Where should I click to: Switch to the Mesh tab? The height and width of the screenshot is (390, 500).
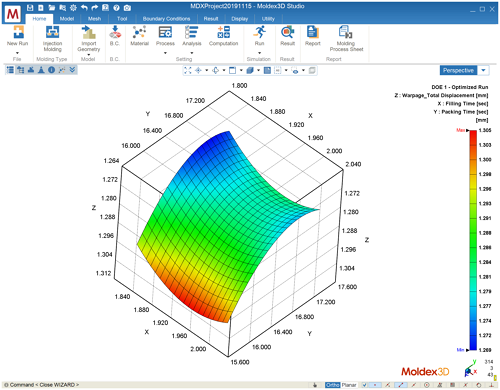(x=94, y=19)
